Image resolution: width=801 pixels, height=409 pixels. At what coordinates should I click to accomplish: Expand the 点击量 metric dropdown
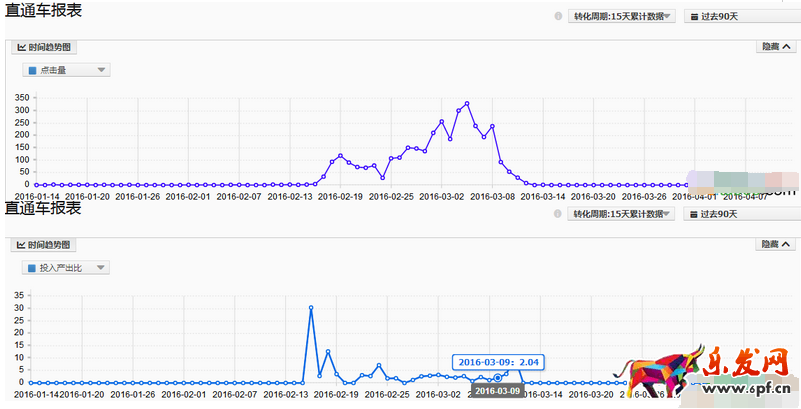(101, 70)
